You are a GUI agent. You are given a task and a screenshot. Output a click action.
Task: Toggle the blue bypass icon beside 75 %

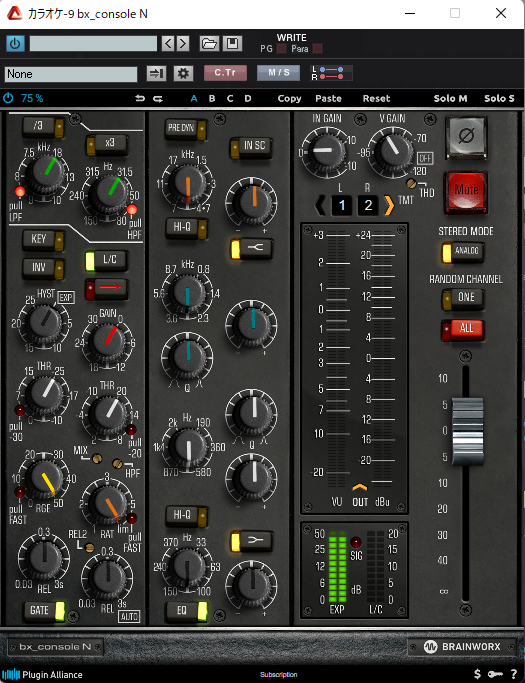[8, 98]
